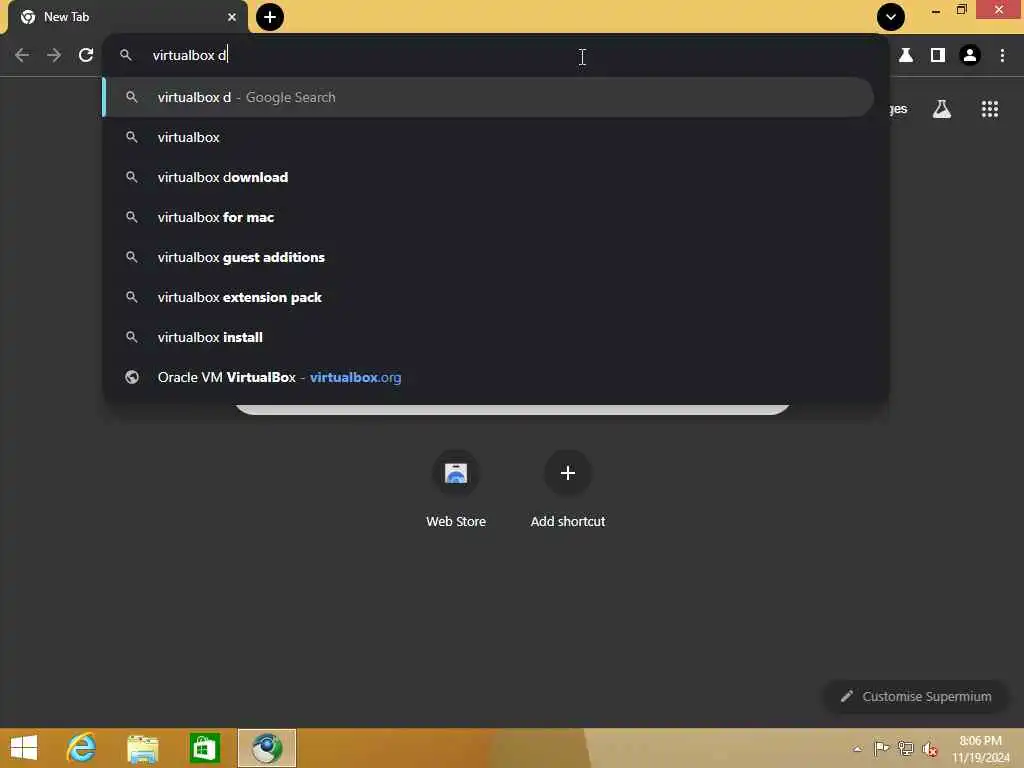Click the address bar search magnifier icon
Screen dimensions: 1024x768
pos(126,56)
